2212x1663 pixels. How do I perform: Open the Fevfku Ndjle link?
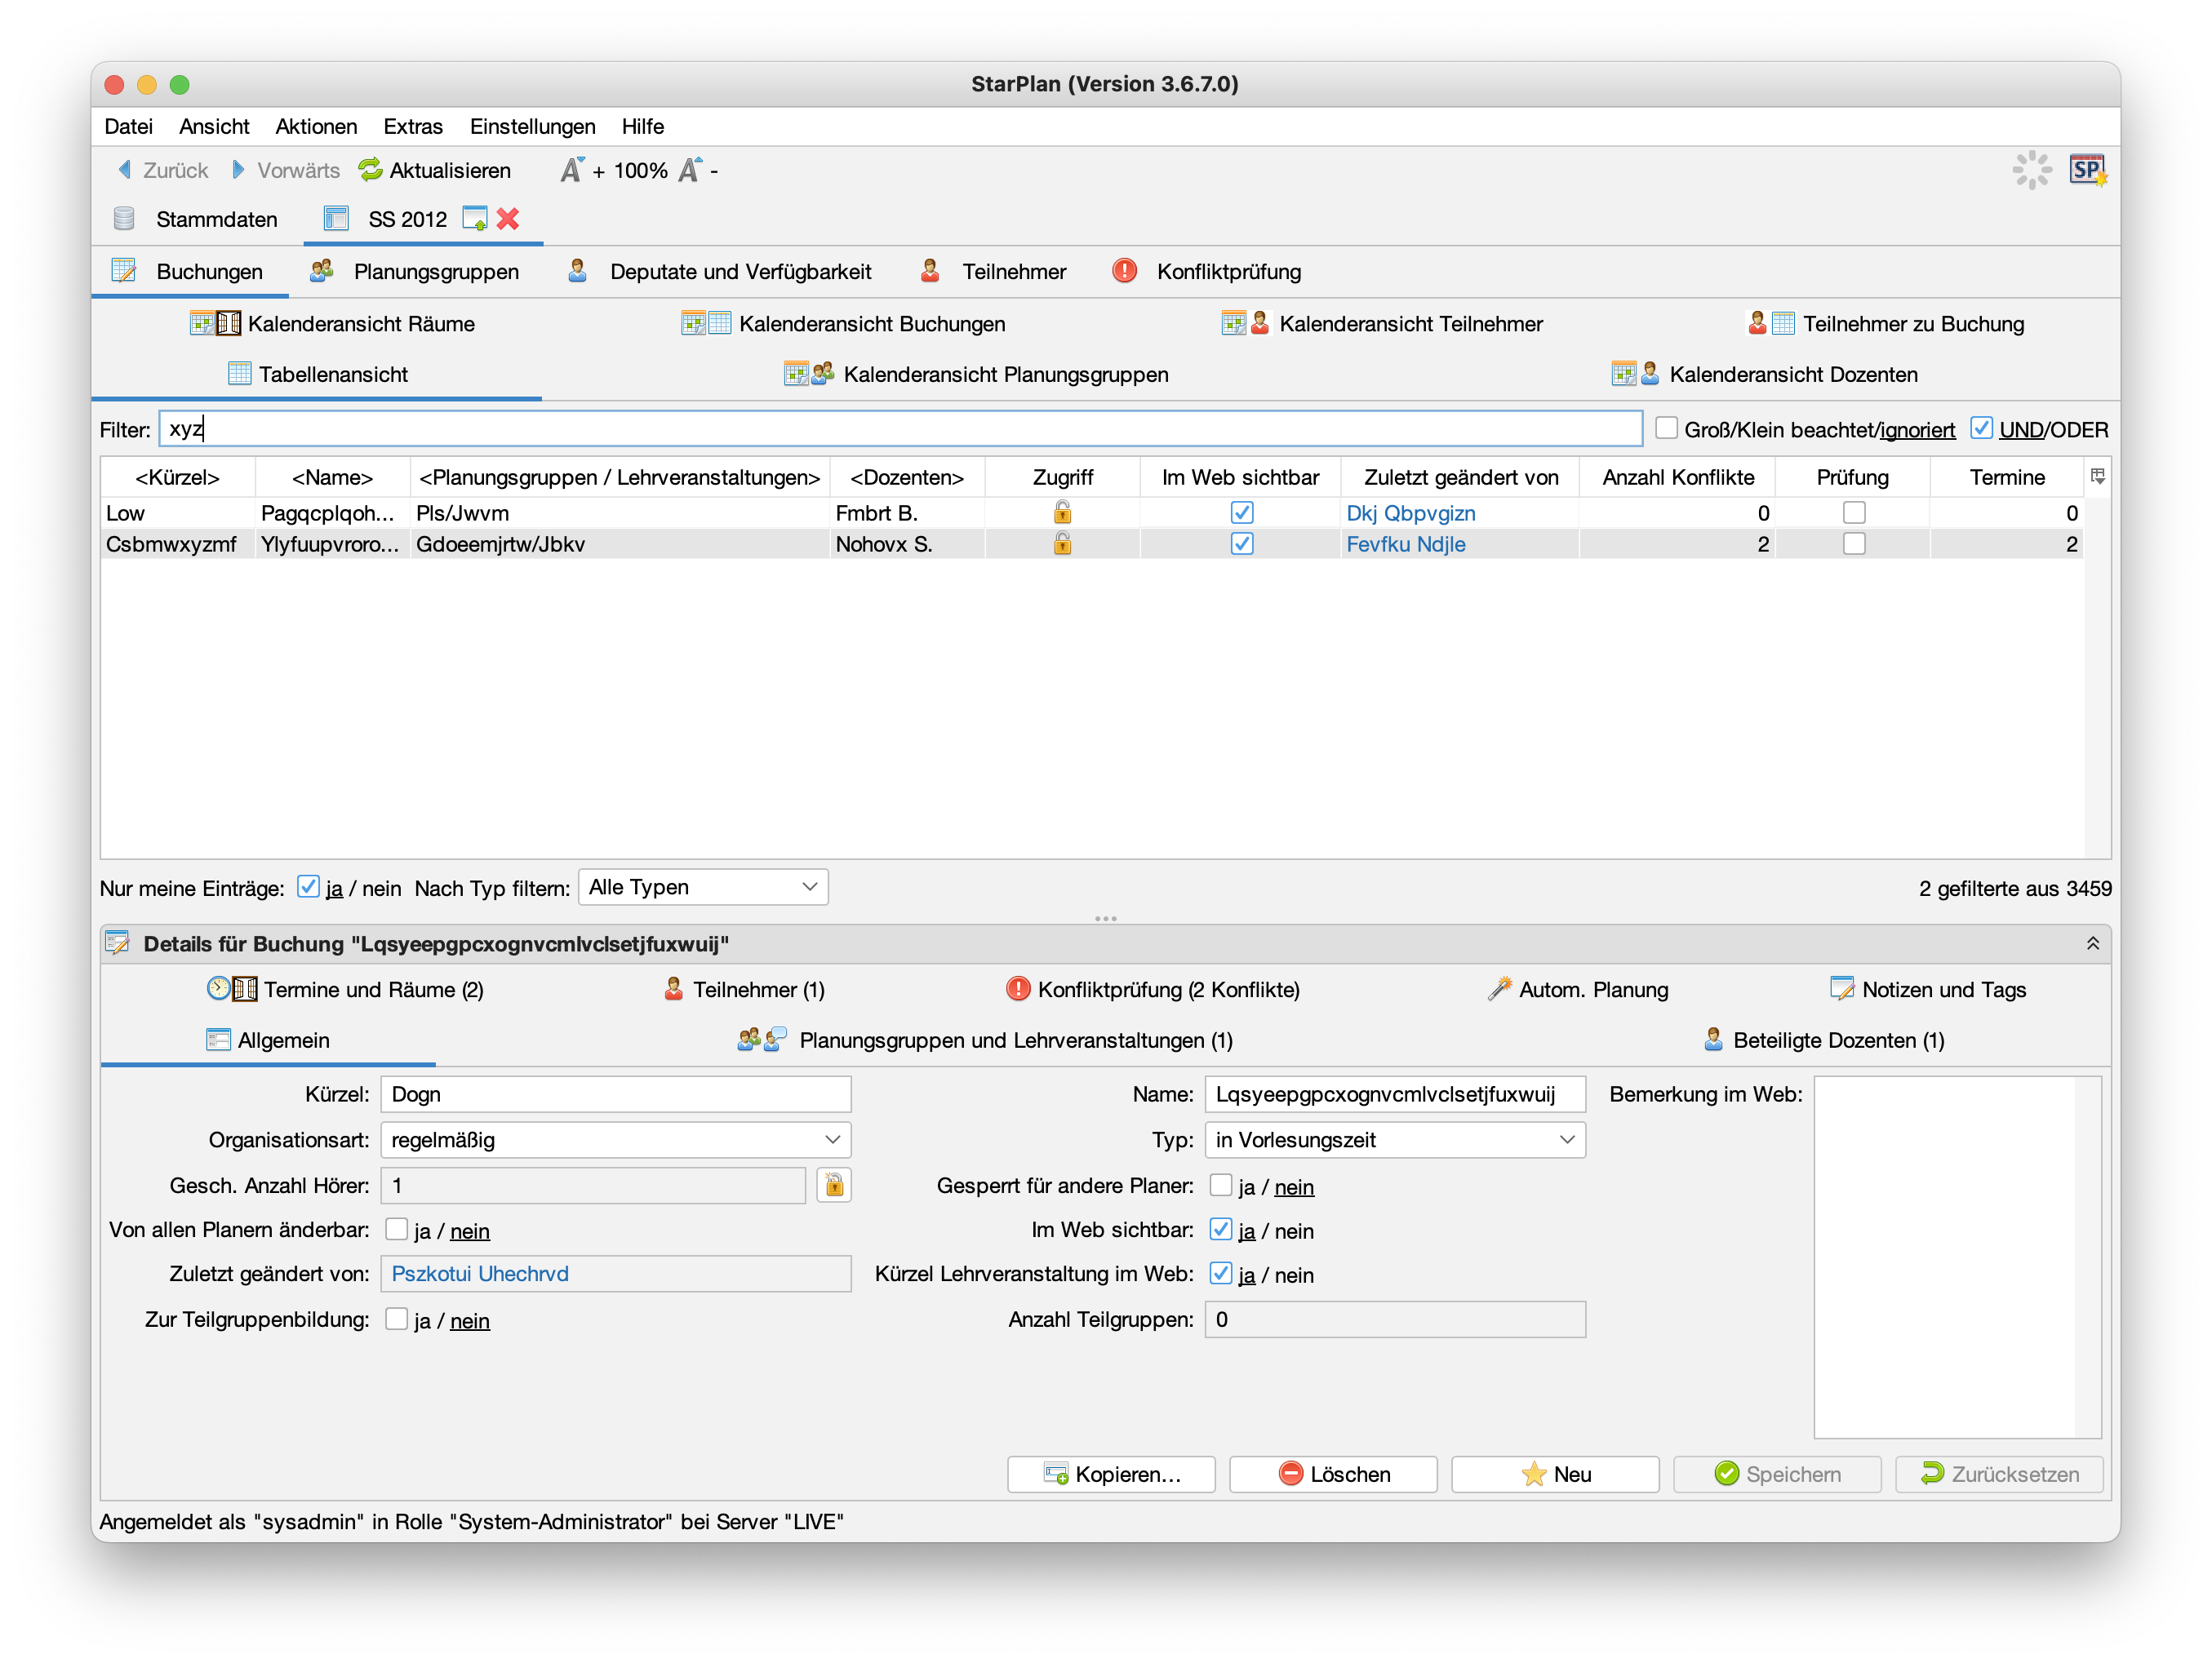coord(1405,544)
